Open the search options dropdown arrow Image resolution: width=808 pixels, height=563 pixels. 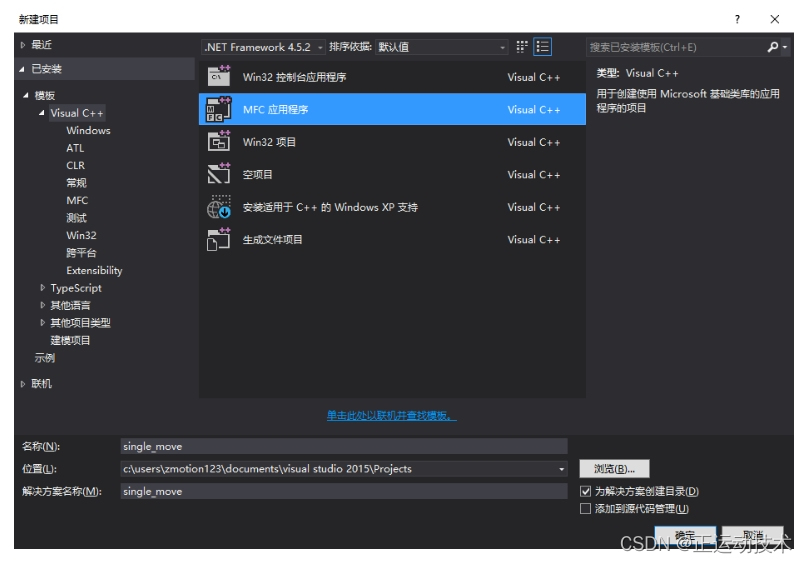785,47
